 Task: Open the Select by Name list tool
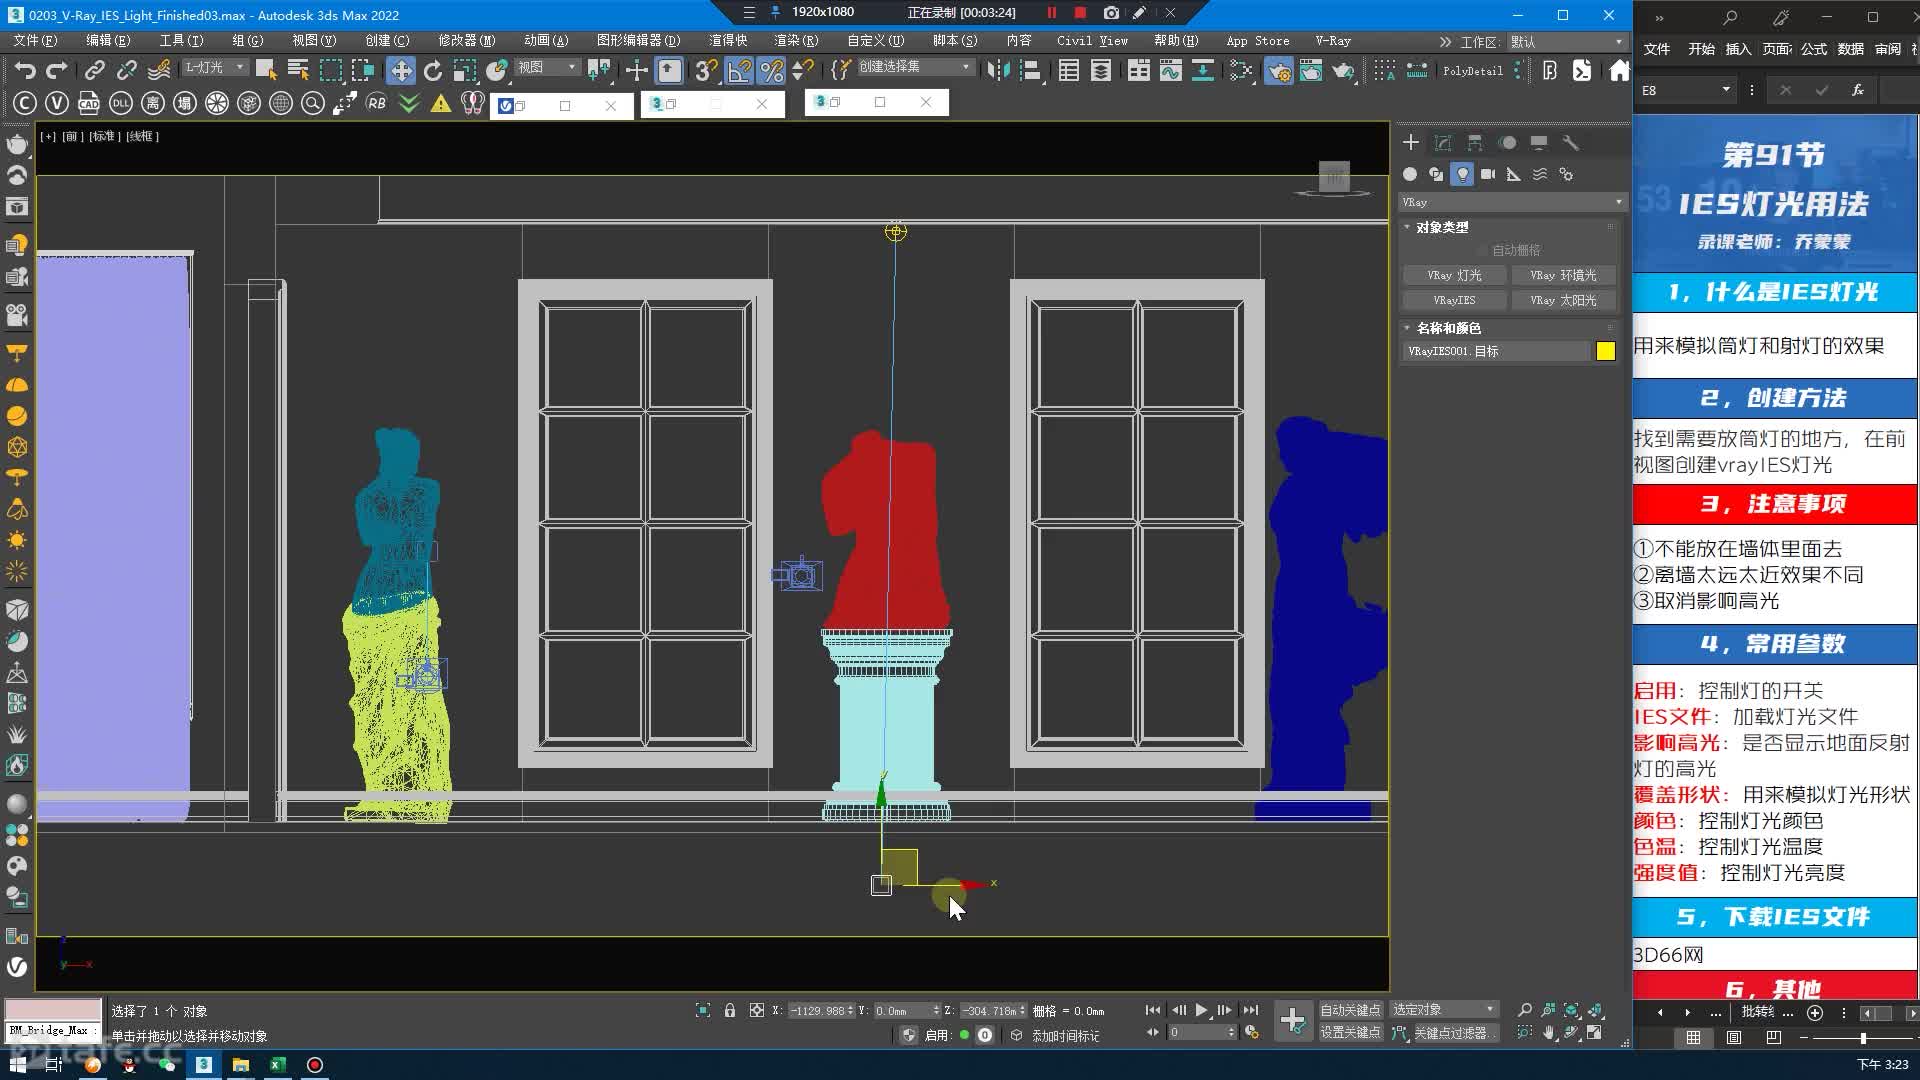[x=298, y=70]
